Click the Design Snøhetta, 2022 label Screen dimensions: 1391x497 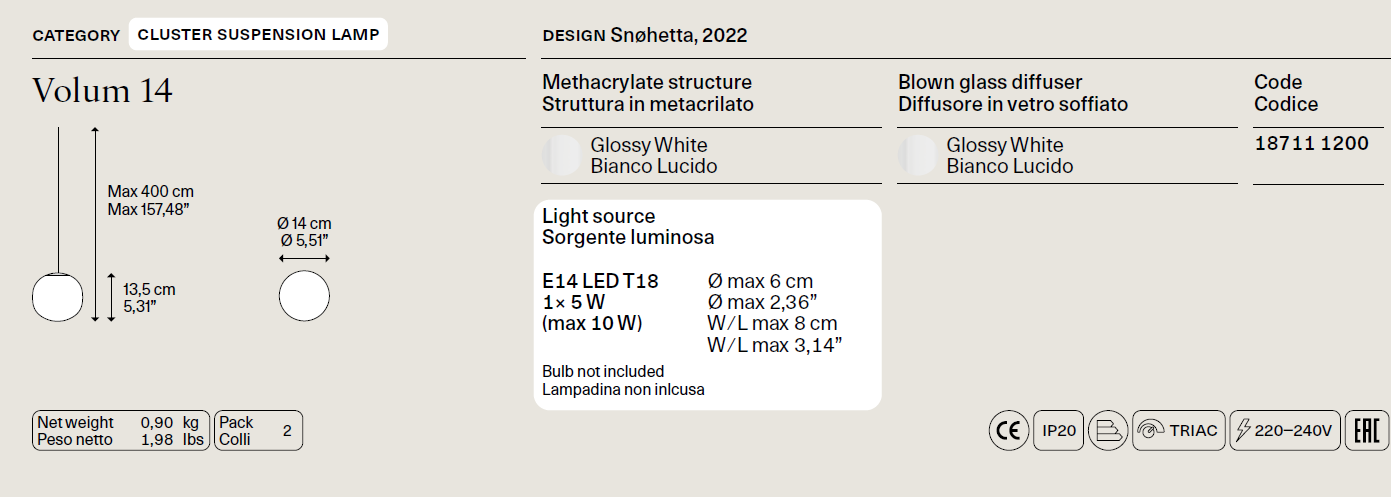coord(645,36)
